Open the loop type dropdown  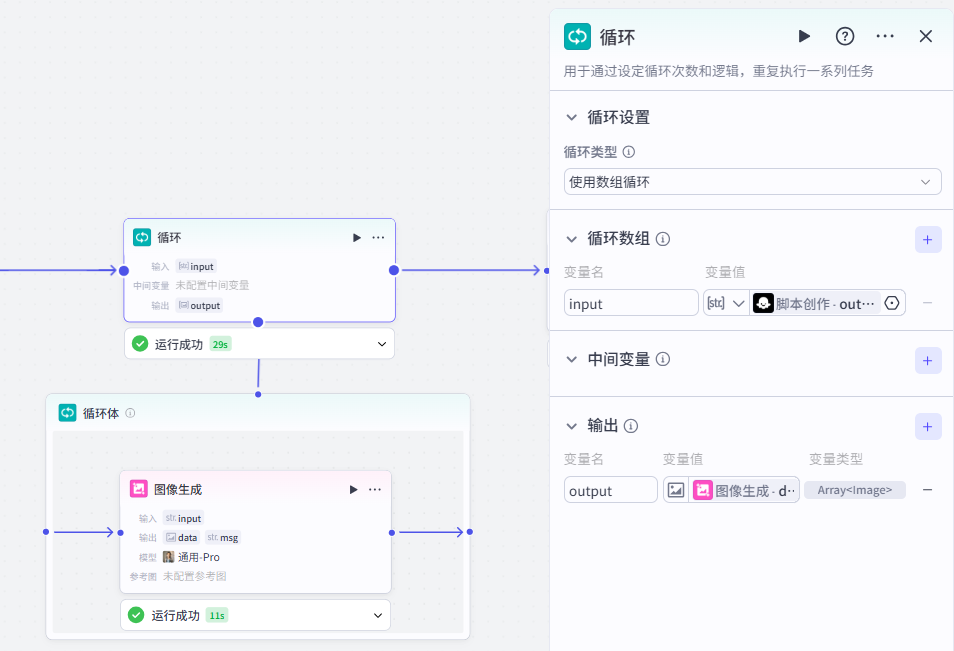click(752, 181)
